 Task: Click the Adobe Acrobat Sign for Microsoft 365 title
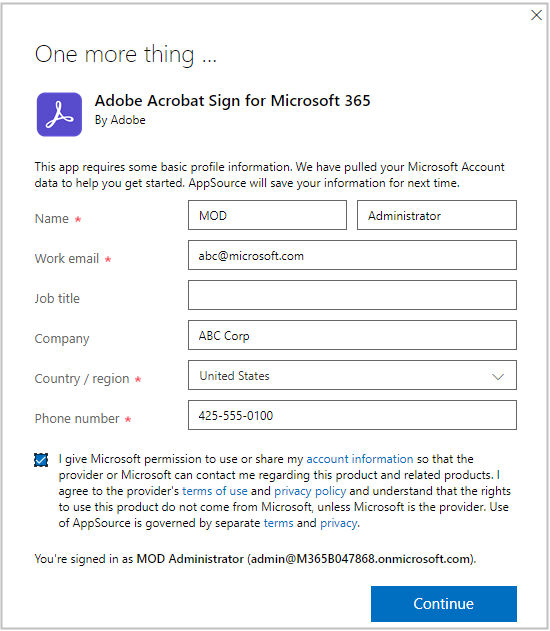[233, 101]
